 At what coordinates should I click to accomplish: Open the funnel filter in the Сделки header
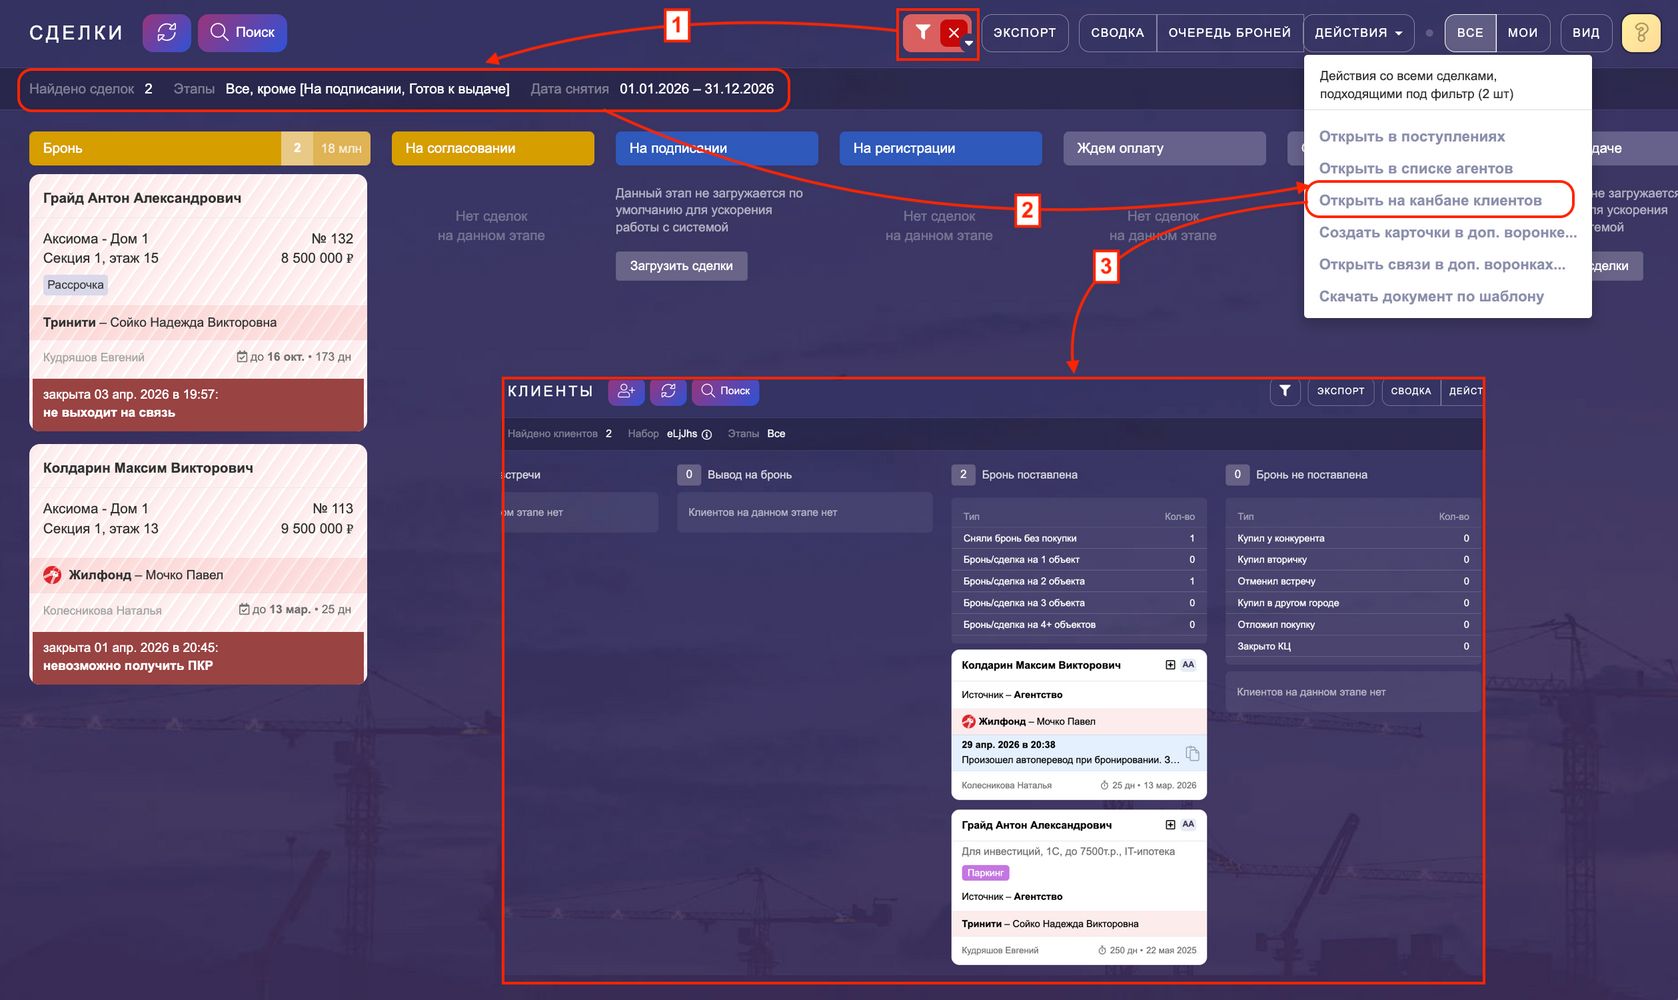click(x=922, y=32)
